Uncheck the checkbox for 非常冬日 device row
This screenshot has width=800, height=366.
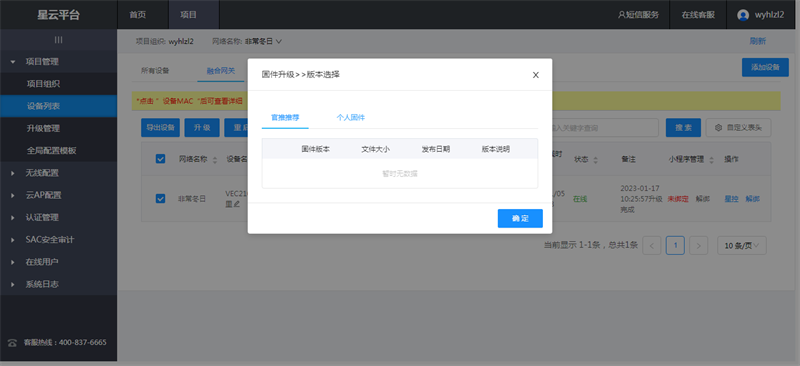(160, 199)
